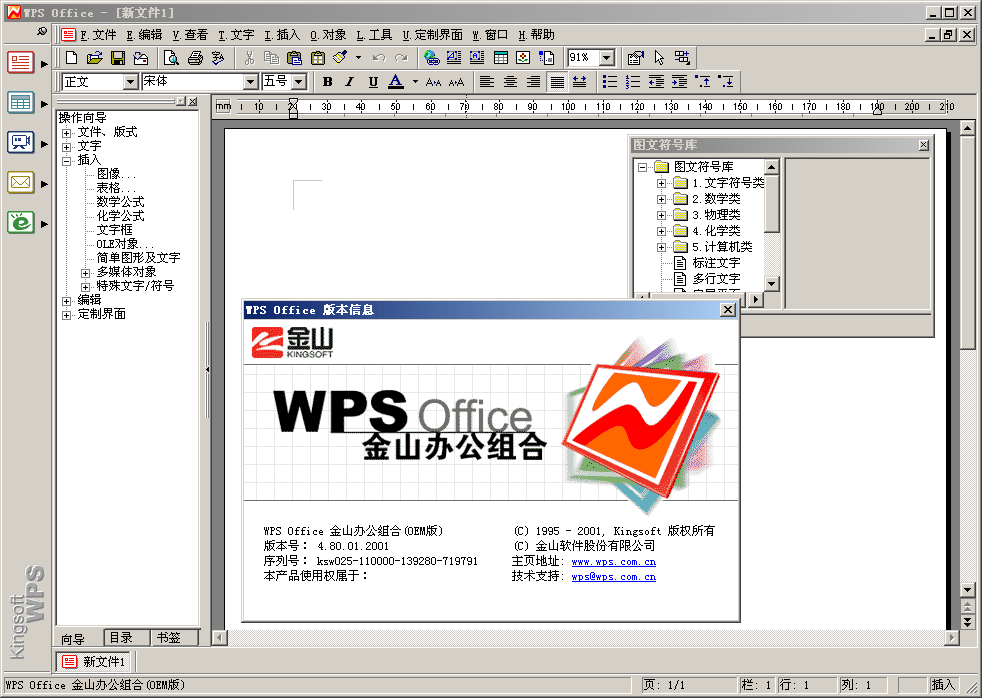Open the presentation icon in left sidebar
The height and width of the screenshot is (698, 982).
(x=20, y=143)
